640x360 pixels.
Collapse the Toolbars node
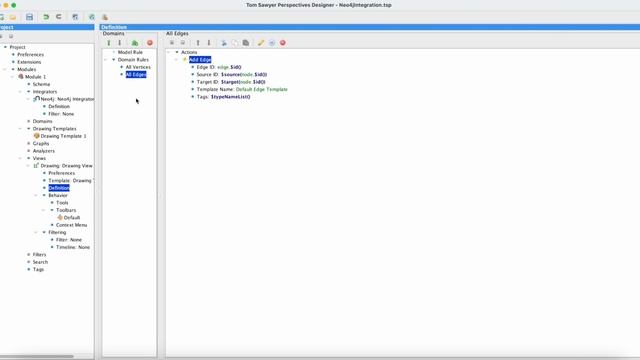(x=44, y=210)
